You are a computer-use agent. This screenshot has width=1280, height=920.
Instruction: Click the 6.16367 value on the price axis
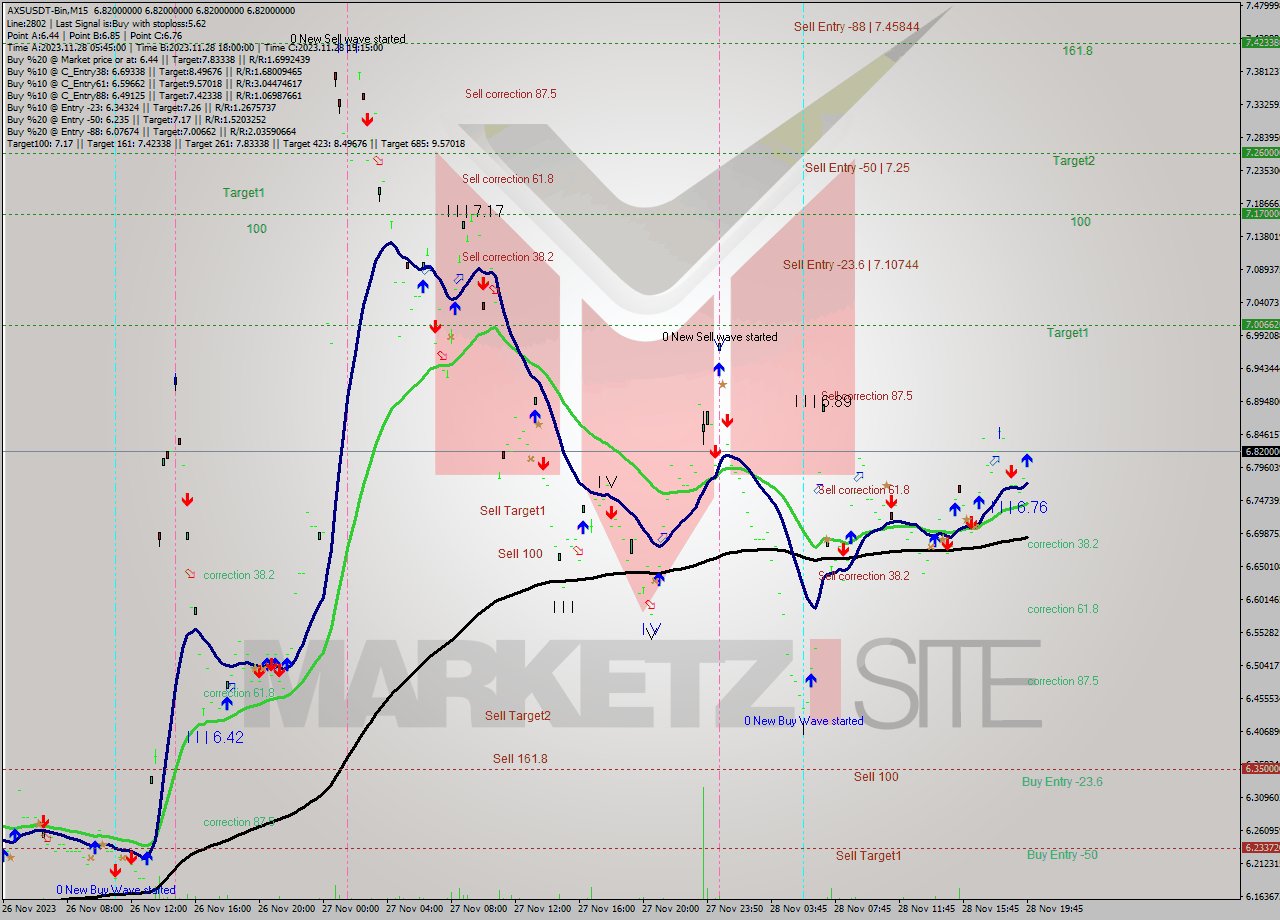pos(1262,896)
